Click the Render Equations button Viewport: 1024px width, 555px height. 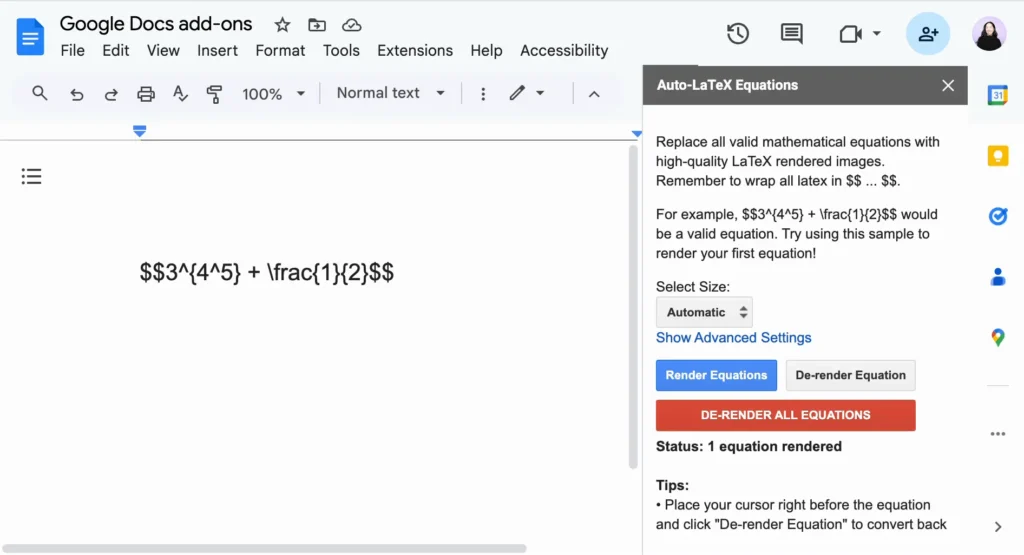[x=716, y=375]
